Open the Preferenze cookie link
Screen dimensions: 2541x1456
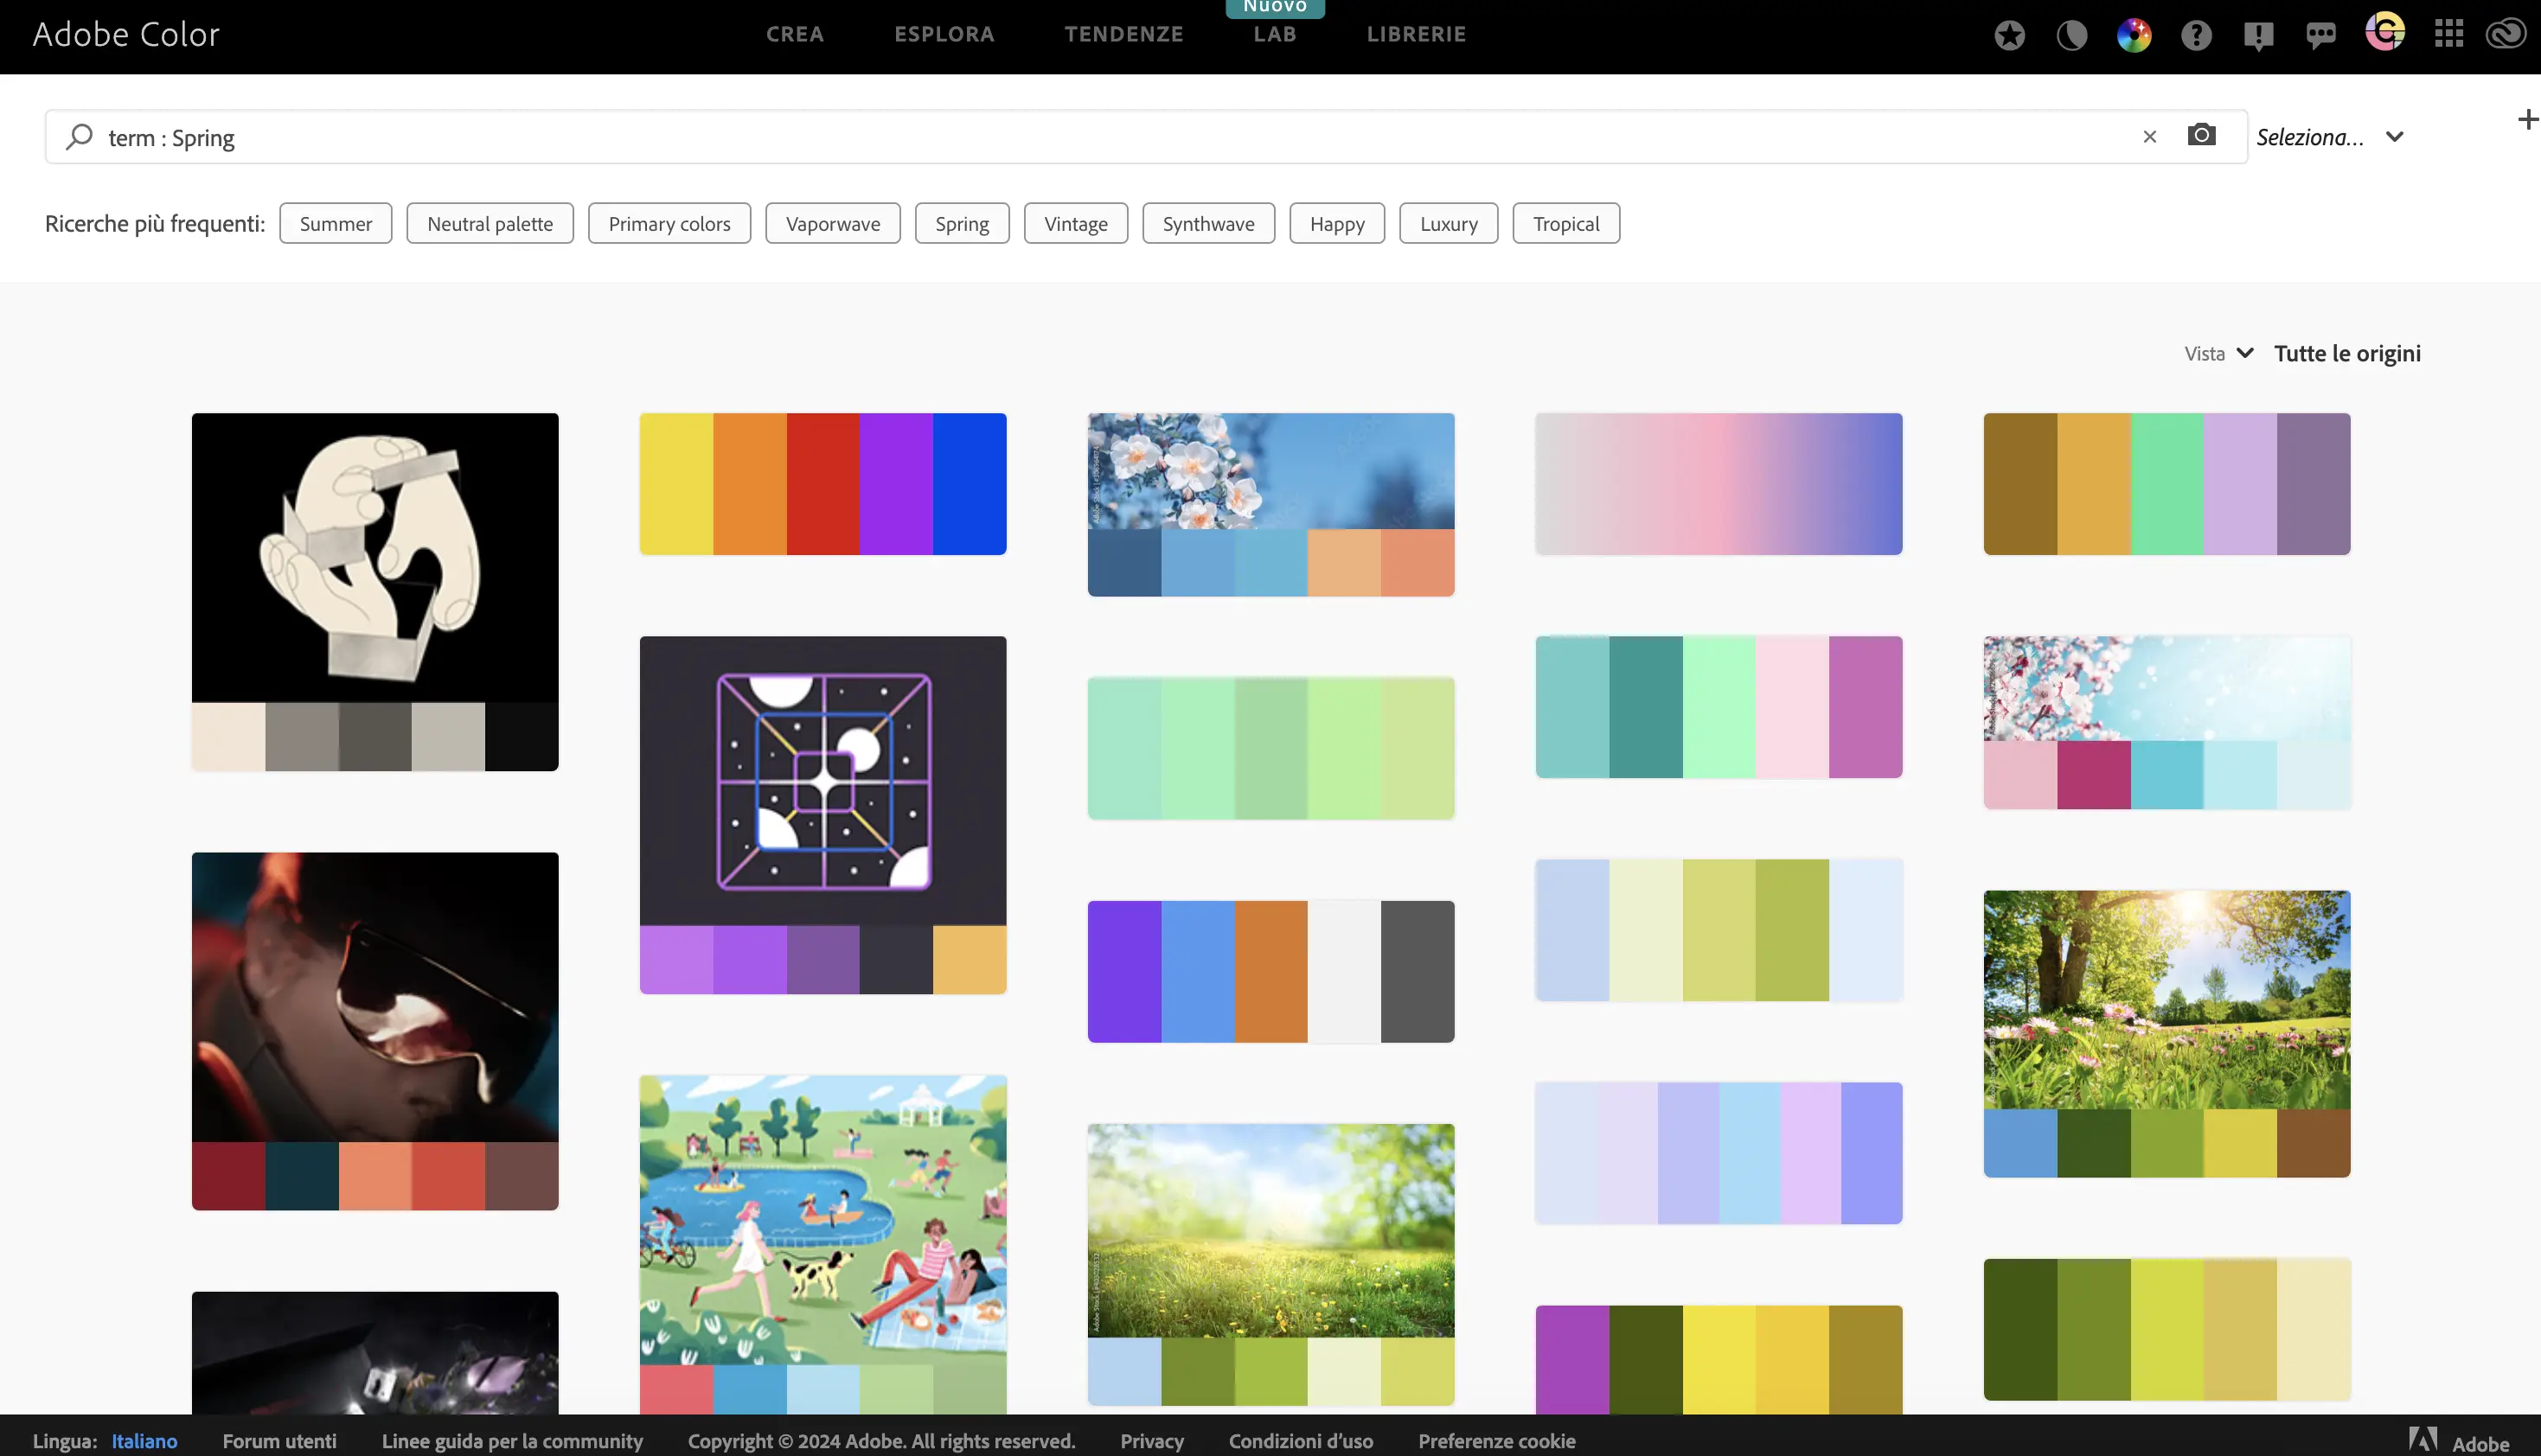(x=1496, y=1441)
